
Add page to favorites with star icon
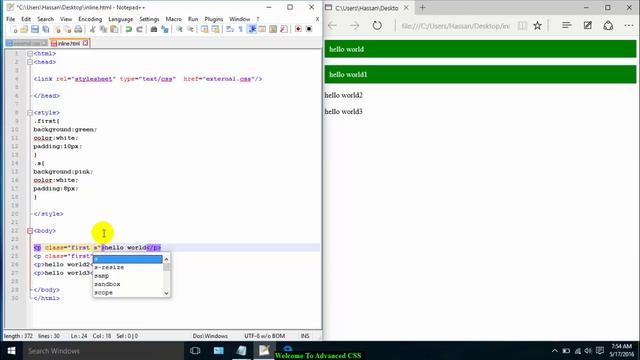pos(538,26)
